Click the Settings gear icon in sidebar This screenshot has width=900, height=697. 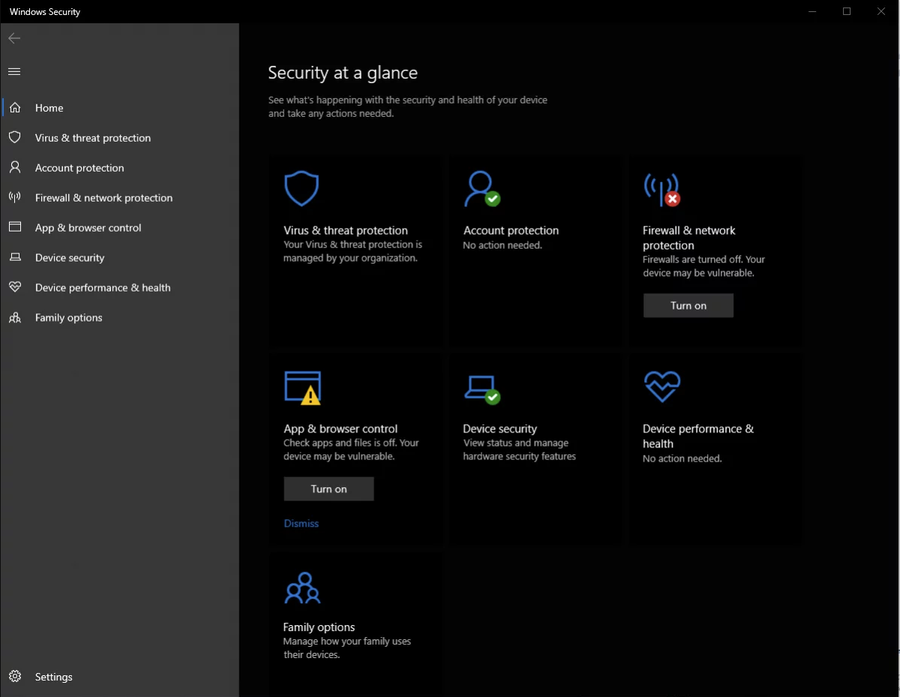(15, 677)
